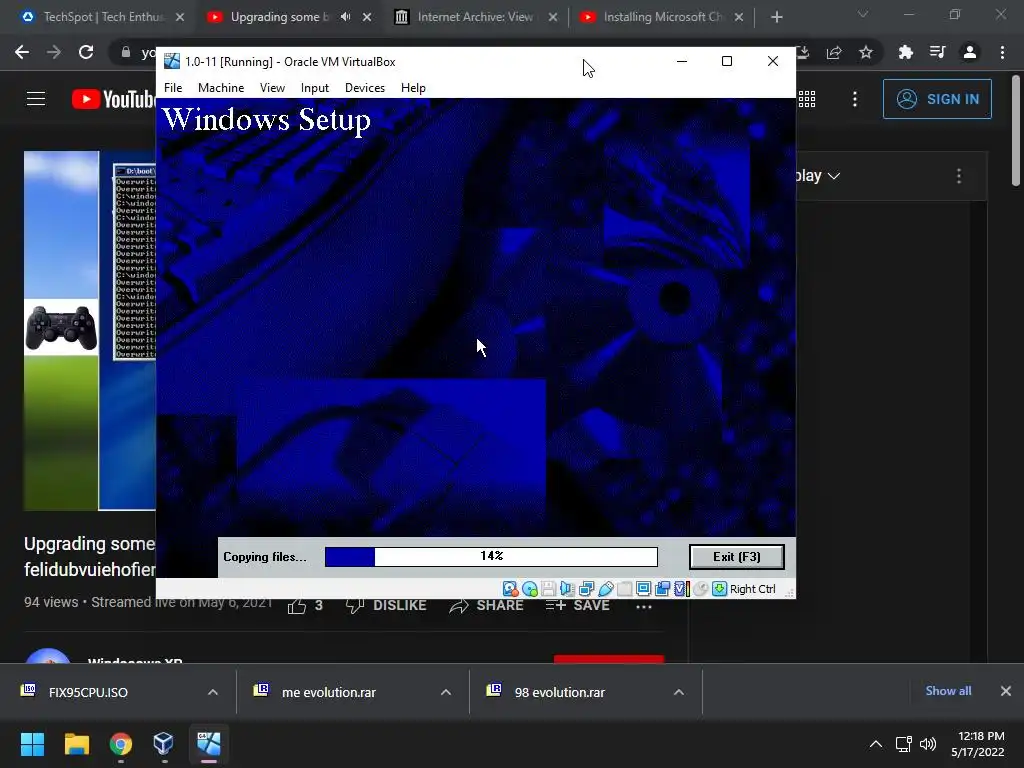Click the VirtualBox audio status icon
Viewport: 1024px width, 768px height.
click(568, 589)
